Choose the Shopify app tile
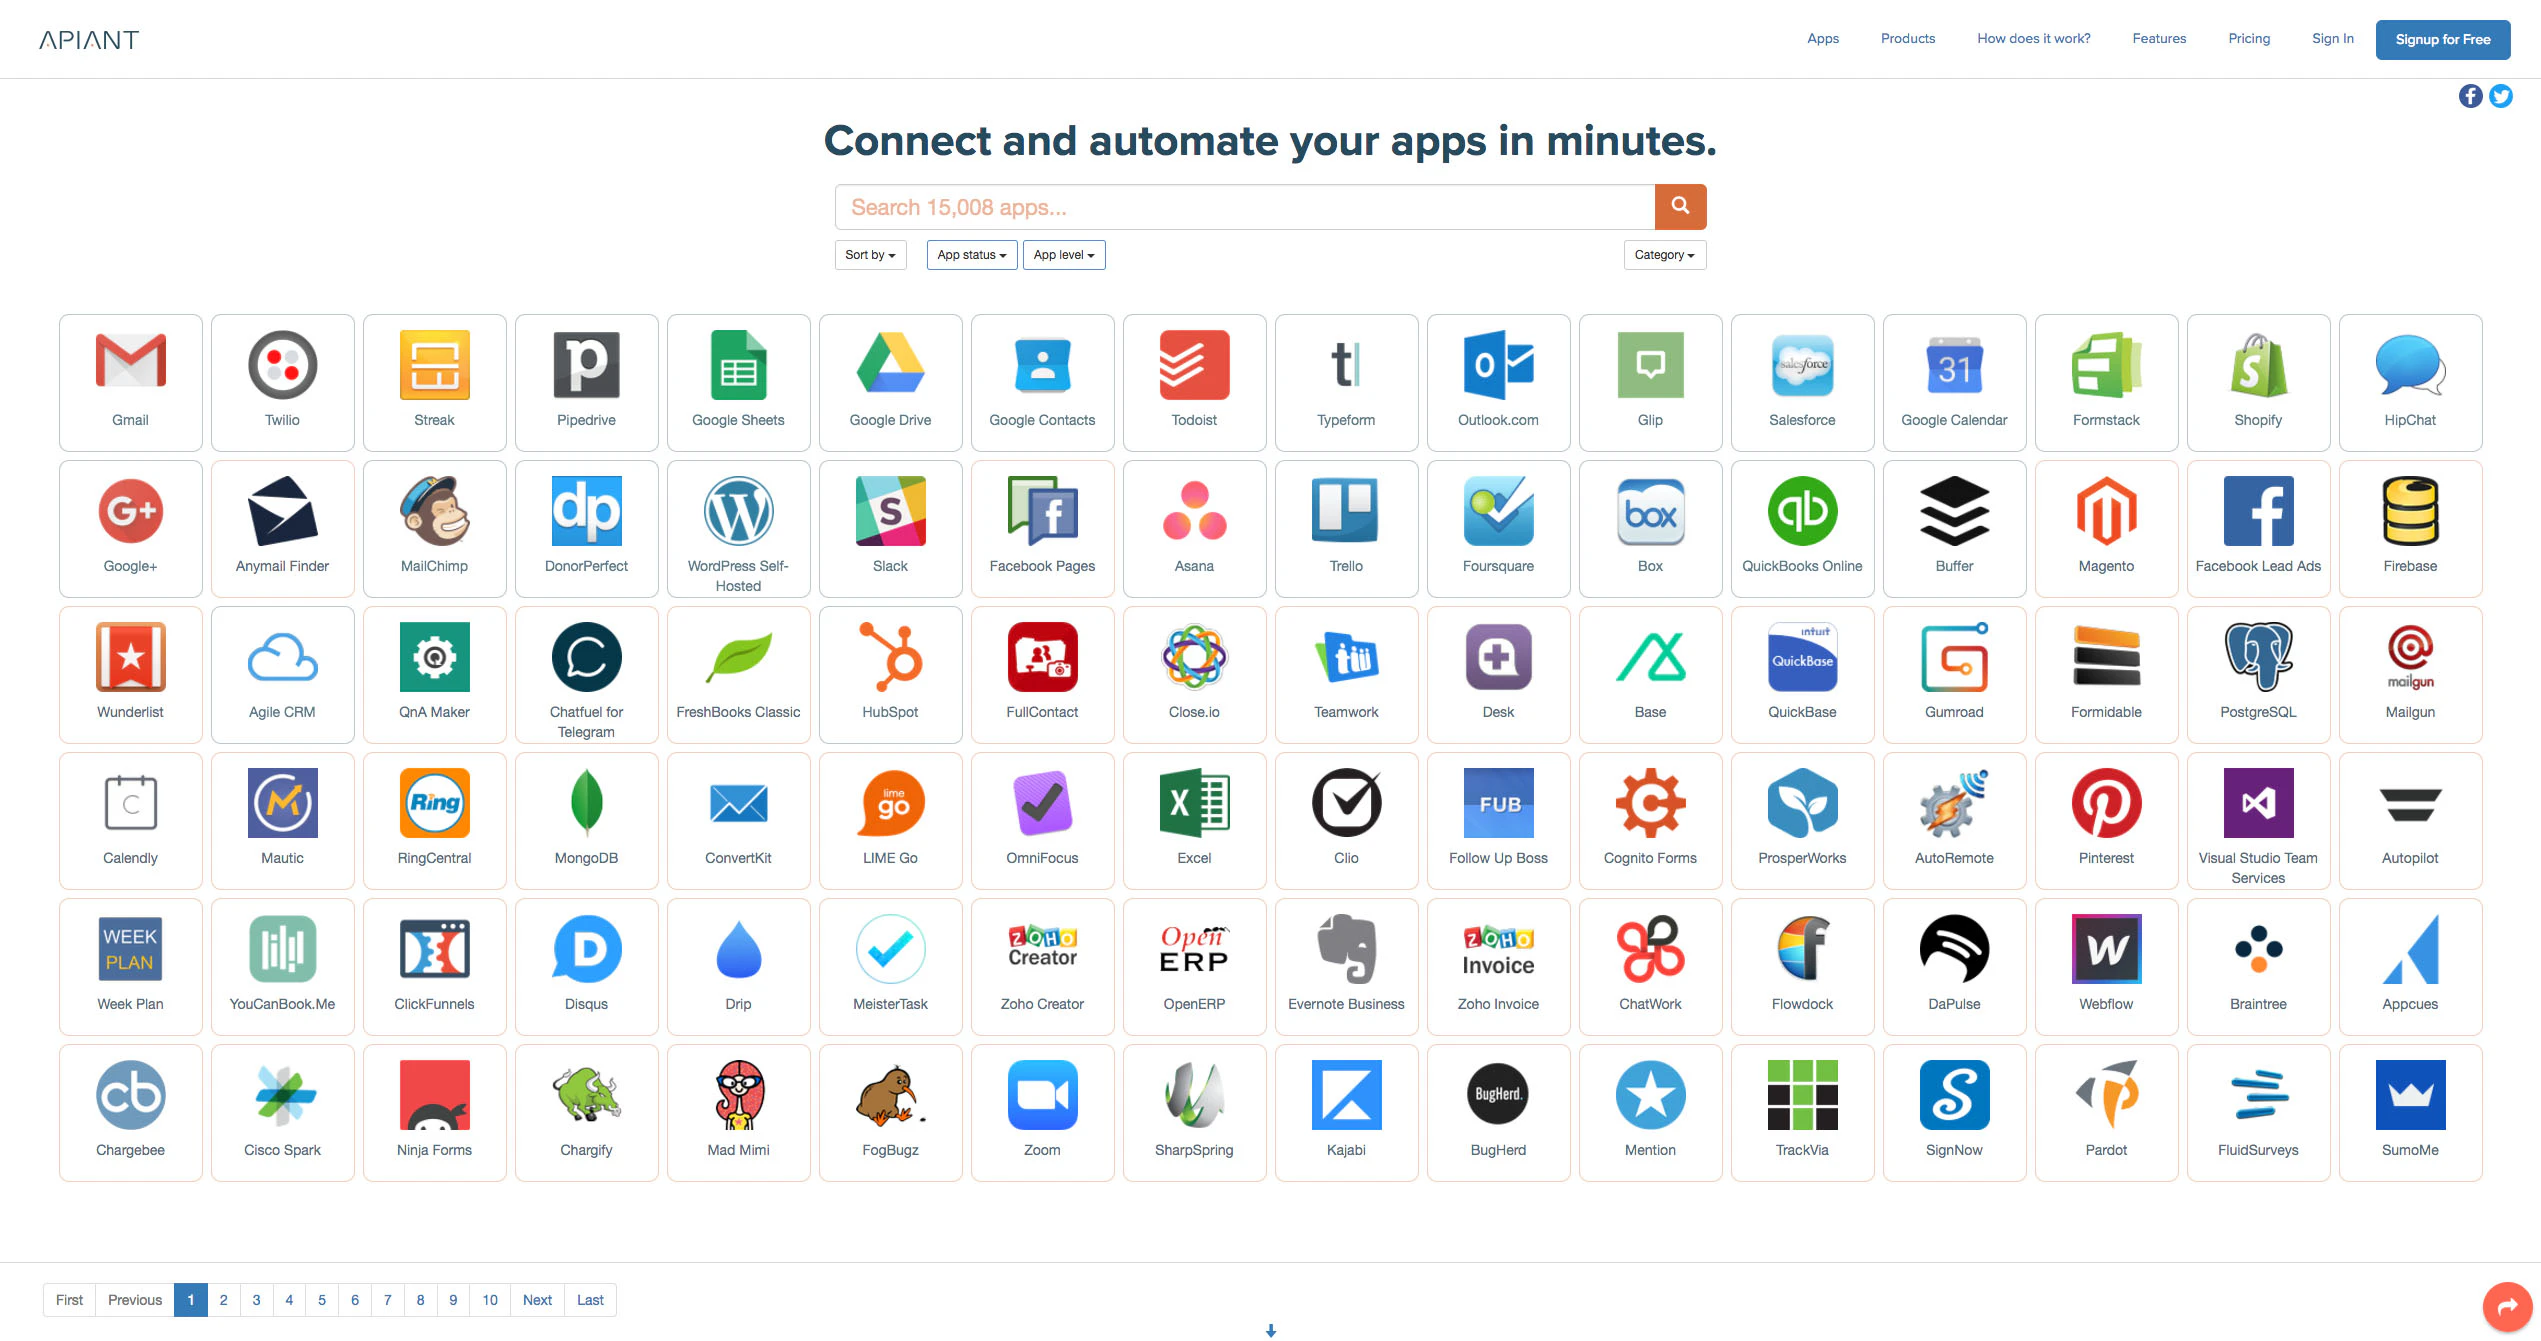2541x1341 pixels. pyautogui.click(x=2258, y=381)
